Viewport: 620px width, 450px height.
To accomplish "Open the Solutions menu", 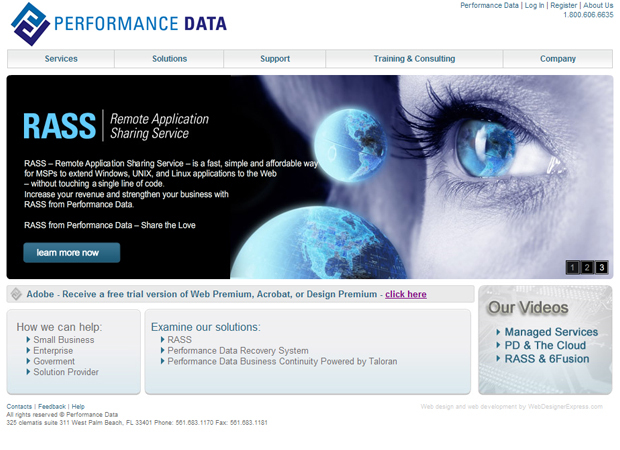I will (169, 59).
